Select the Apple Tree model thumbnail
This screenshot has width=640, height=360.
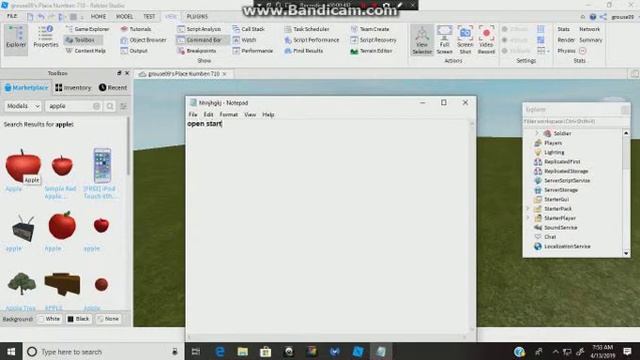tap(22, 284)
